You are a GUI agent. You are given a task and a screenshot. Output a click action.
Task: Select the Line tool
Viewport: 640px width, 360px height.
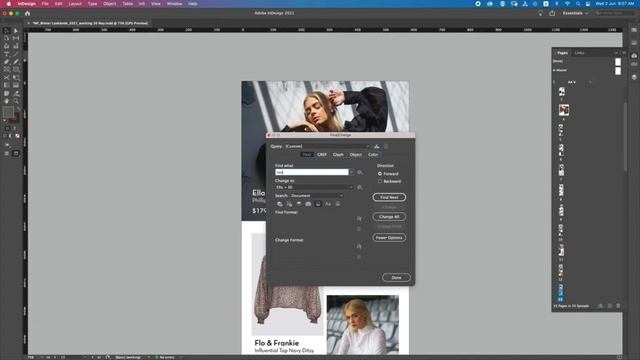tap(16, 54)
